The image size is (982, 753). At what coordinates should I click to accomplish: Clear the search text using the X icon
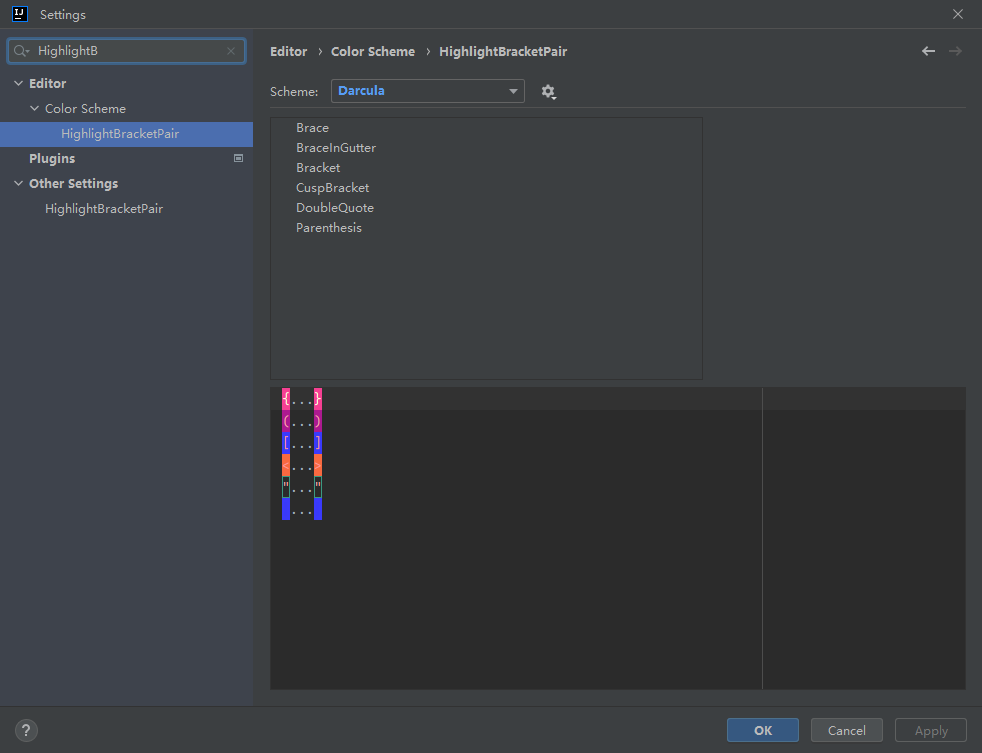click(231, 50)
